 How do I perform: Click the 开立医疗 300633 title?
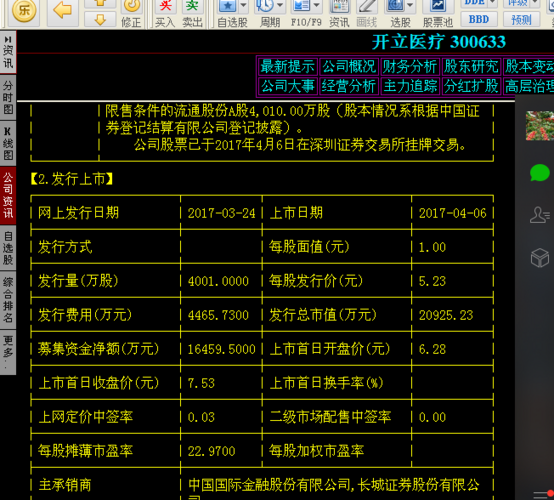click(438, 42)
